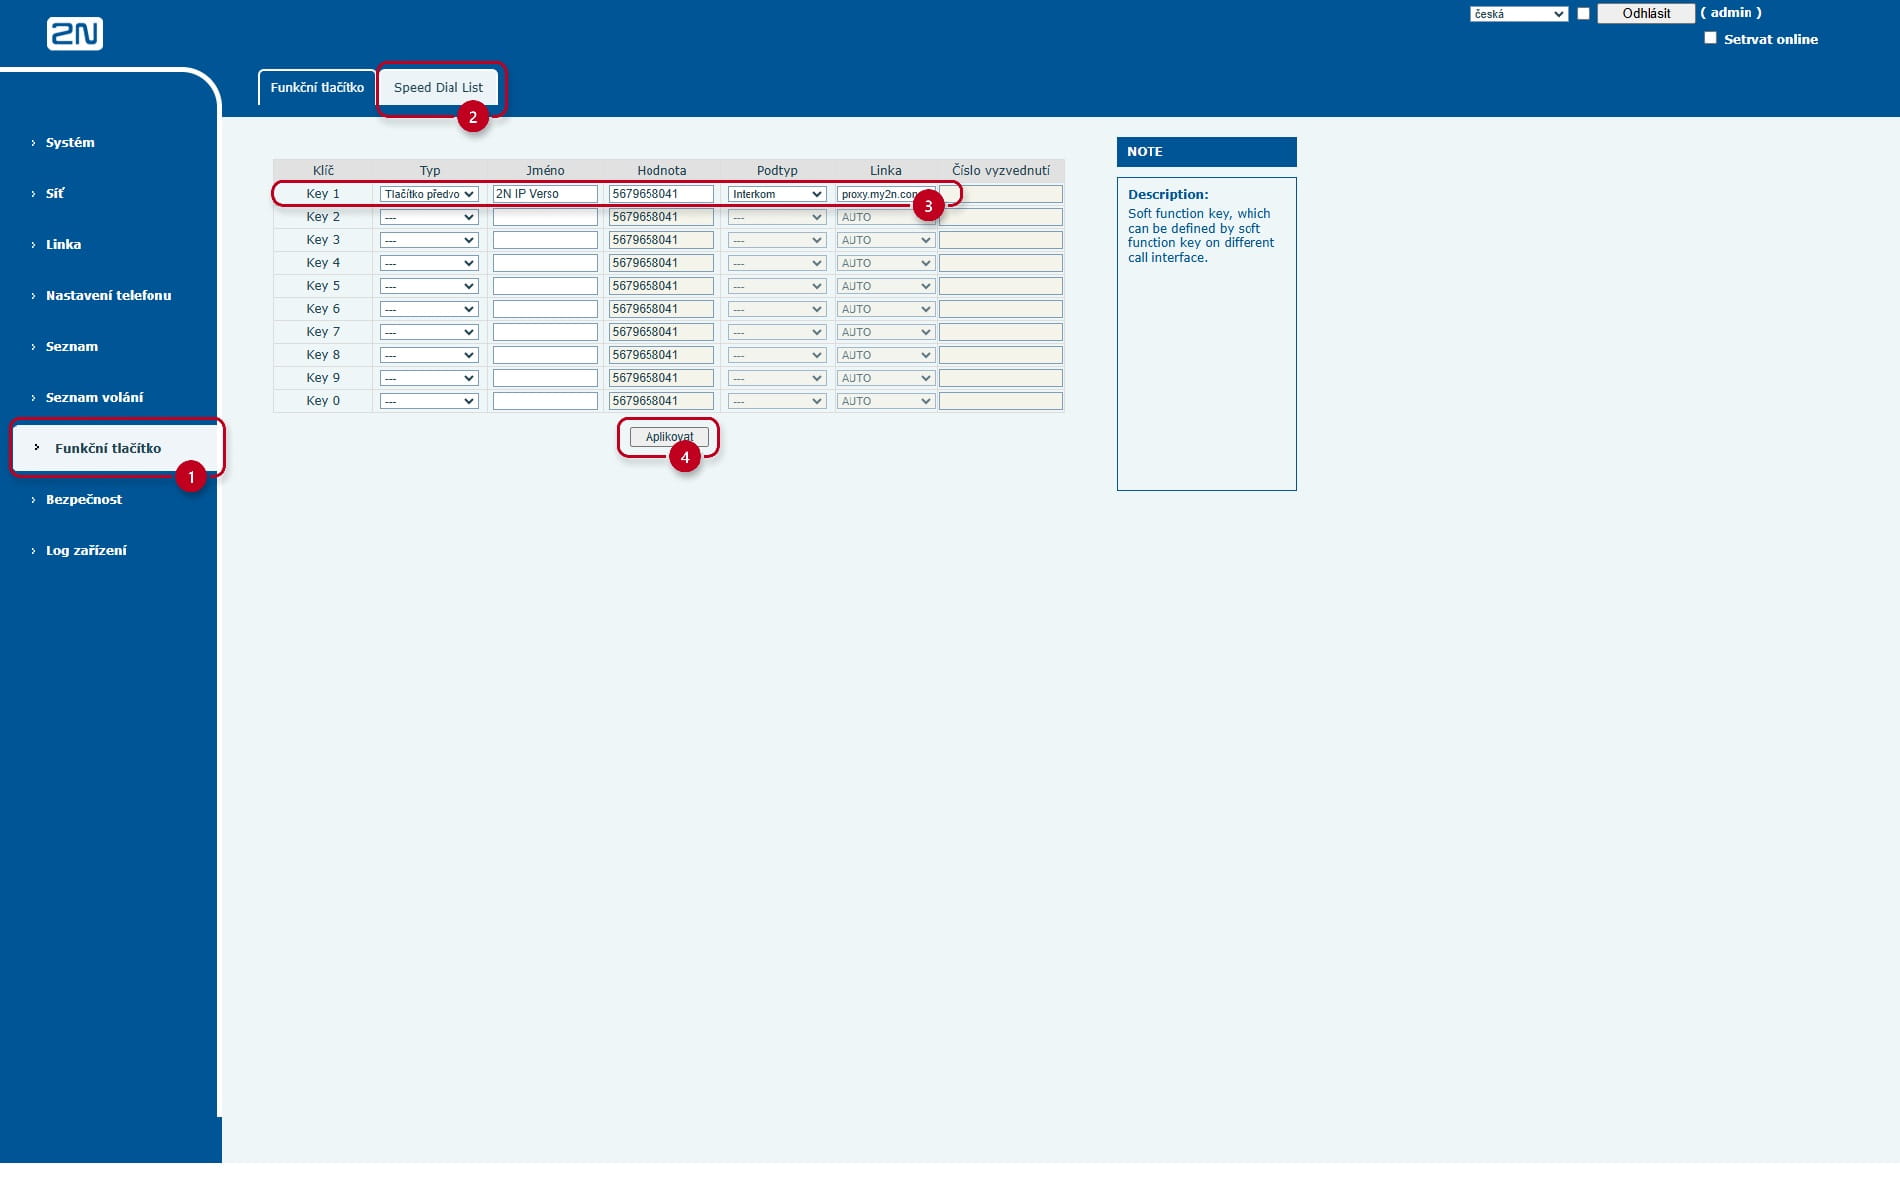The image size is (1900, 1200).
Task: Click the Číslo vyzvednutí column header
Action: pos(1001,170)
